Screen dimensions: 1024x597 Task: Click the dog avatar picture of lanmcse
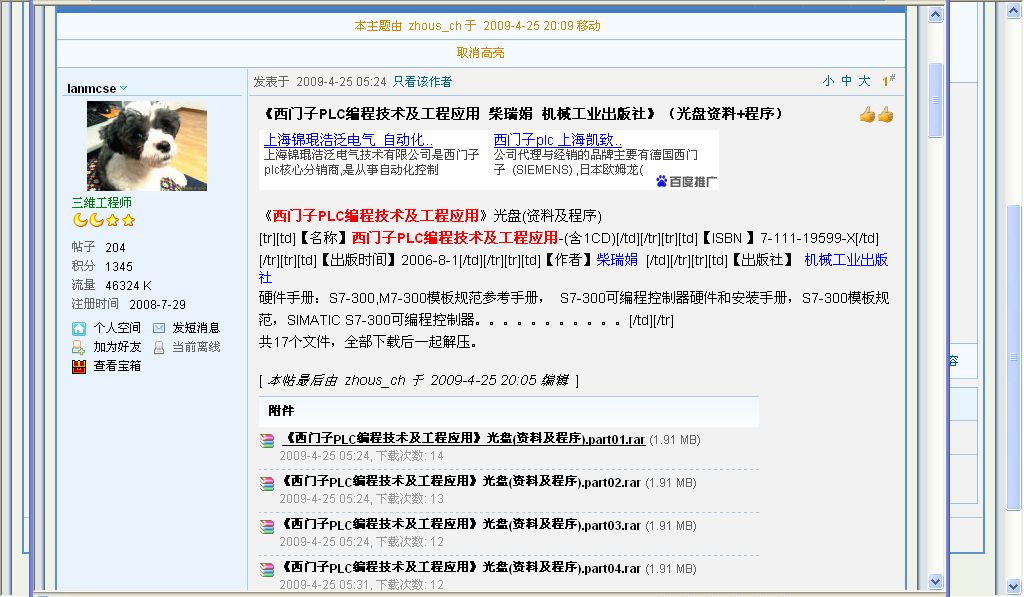(x=147, y=146)
